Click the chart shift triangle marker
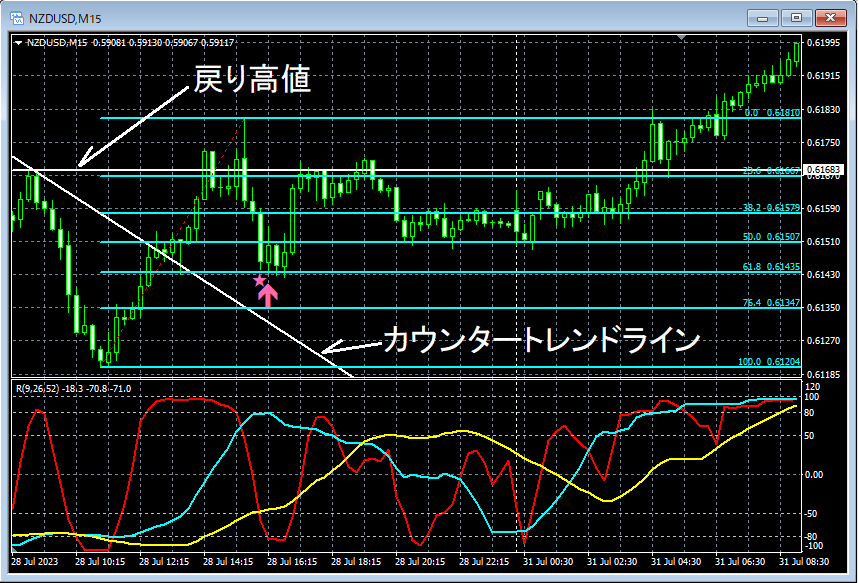 [682, 37]
